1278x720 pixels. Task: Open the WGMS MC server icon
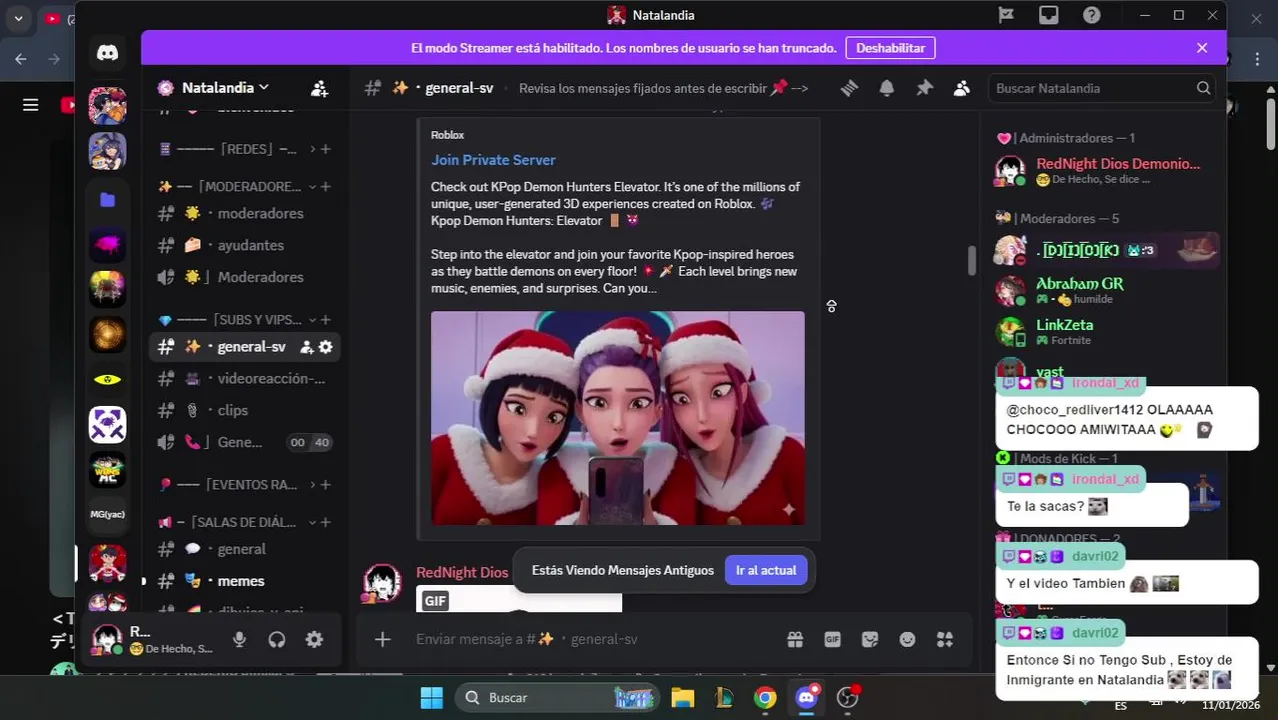coord(107,469)
